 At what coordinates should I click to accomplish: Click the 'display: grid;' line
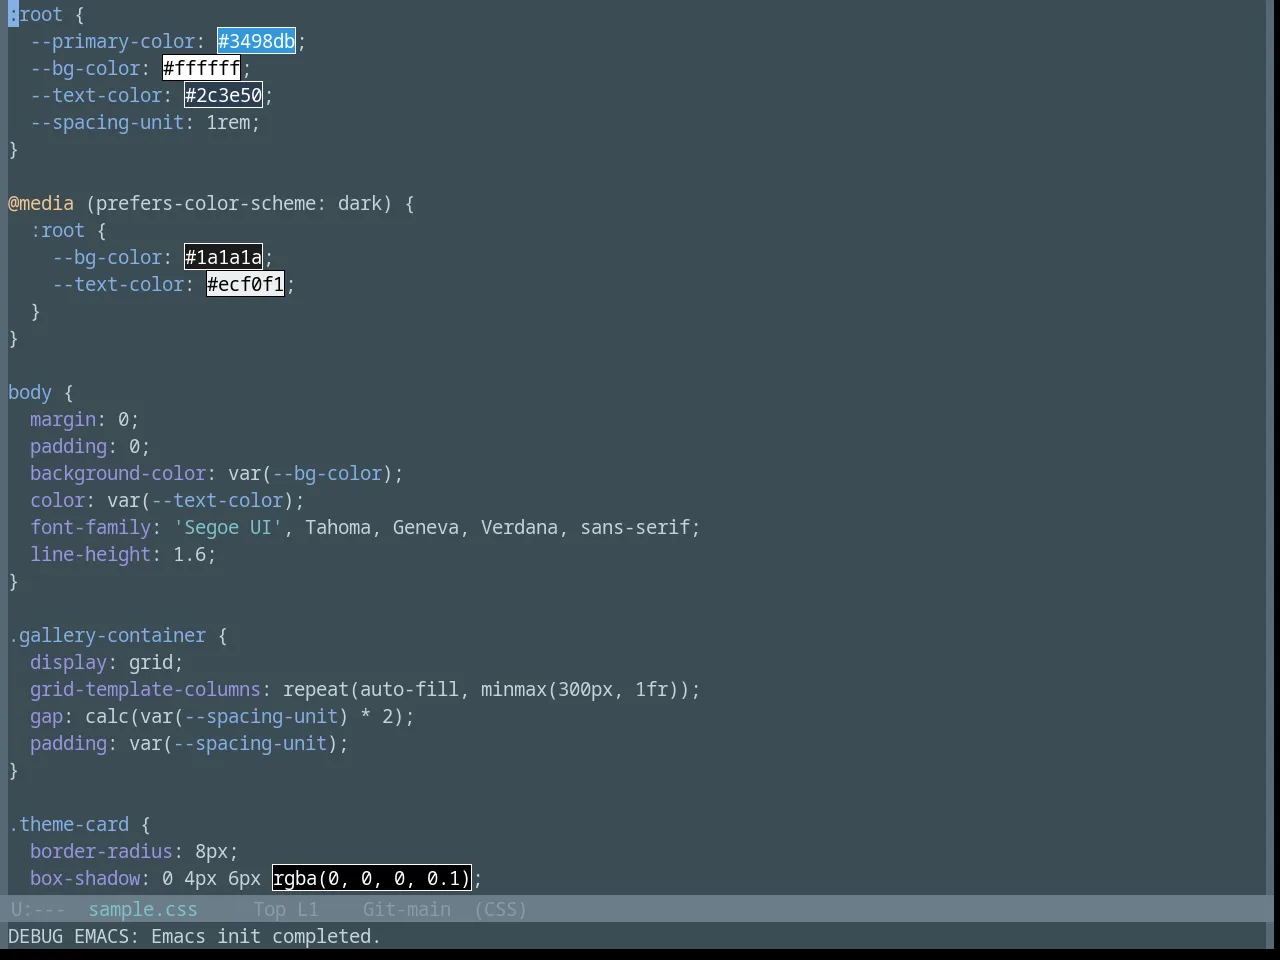pyautogui.click(x=107, y=662)
